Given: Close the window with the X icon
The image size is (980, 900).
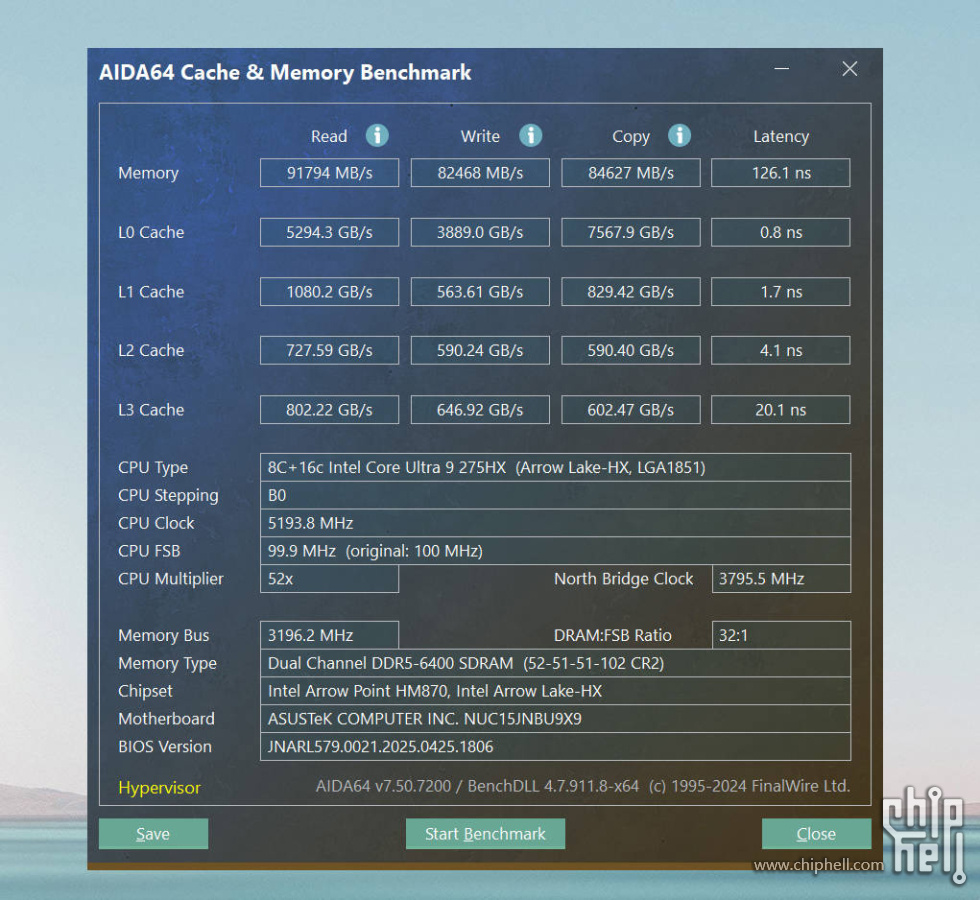Looking at the screenshot, I should [x=849, y=69].
